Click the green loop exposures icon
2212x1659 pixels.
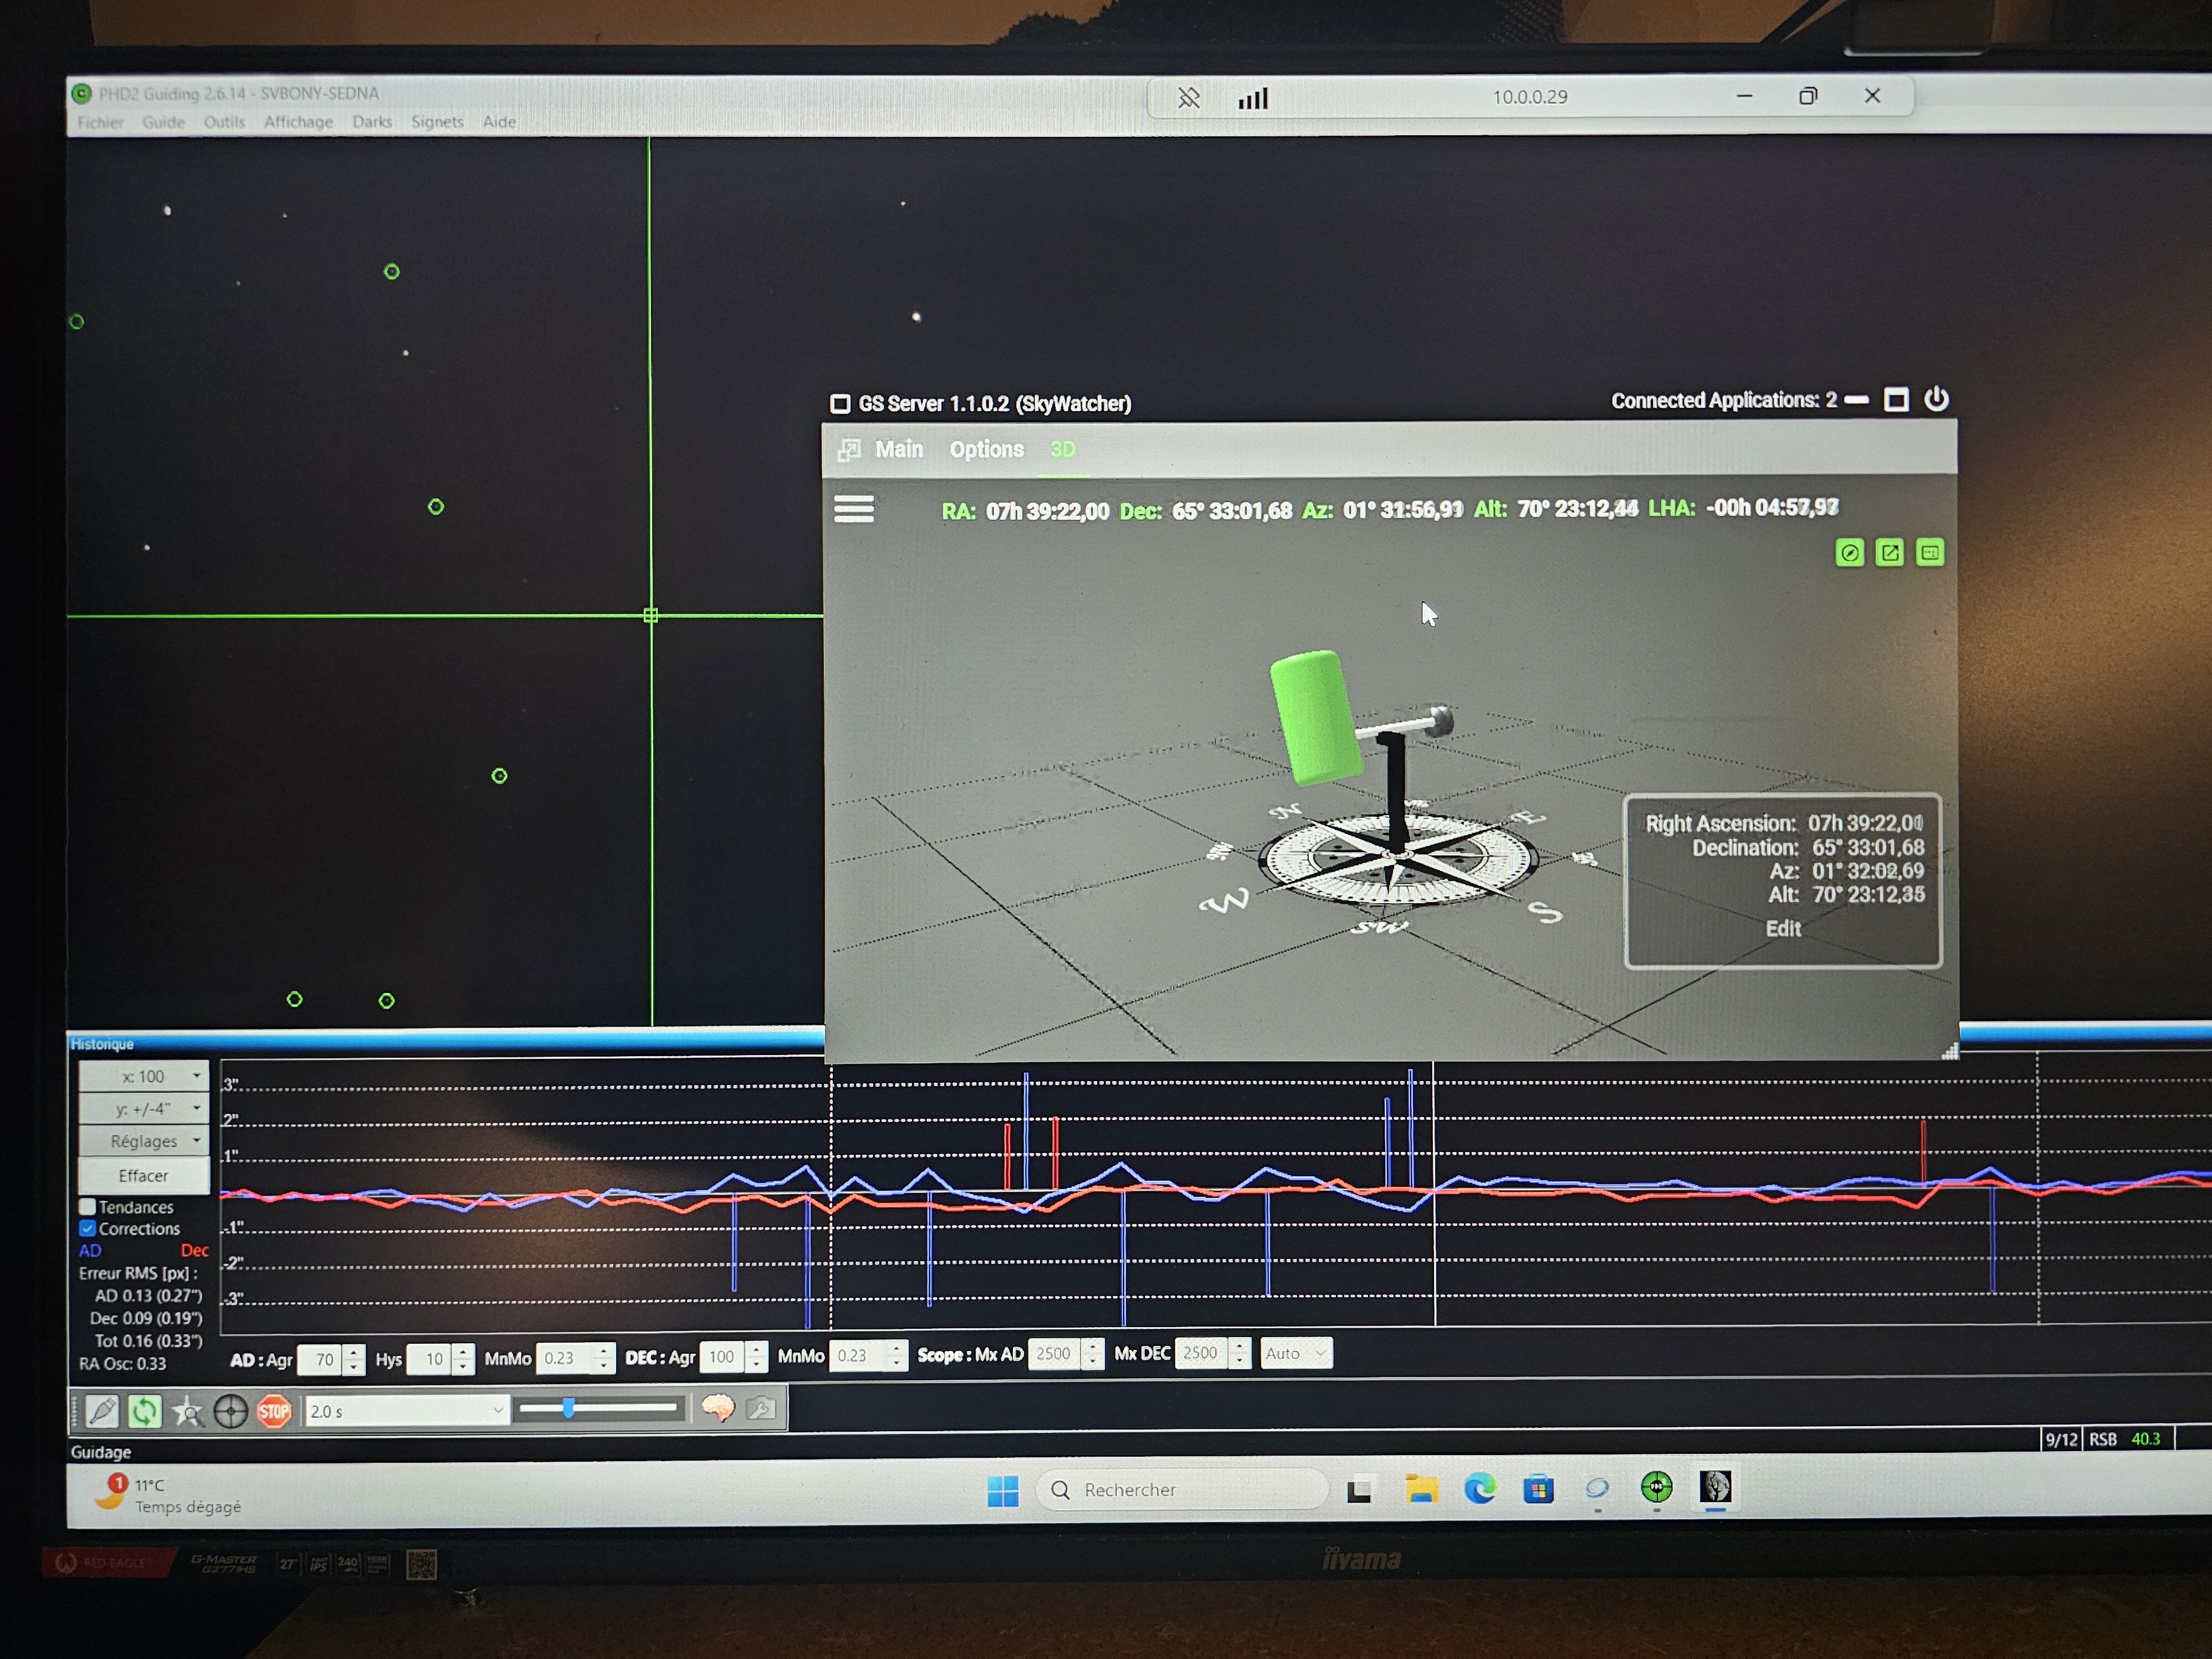point(145,1411)
